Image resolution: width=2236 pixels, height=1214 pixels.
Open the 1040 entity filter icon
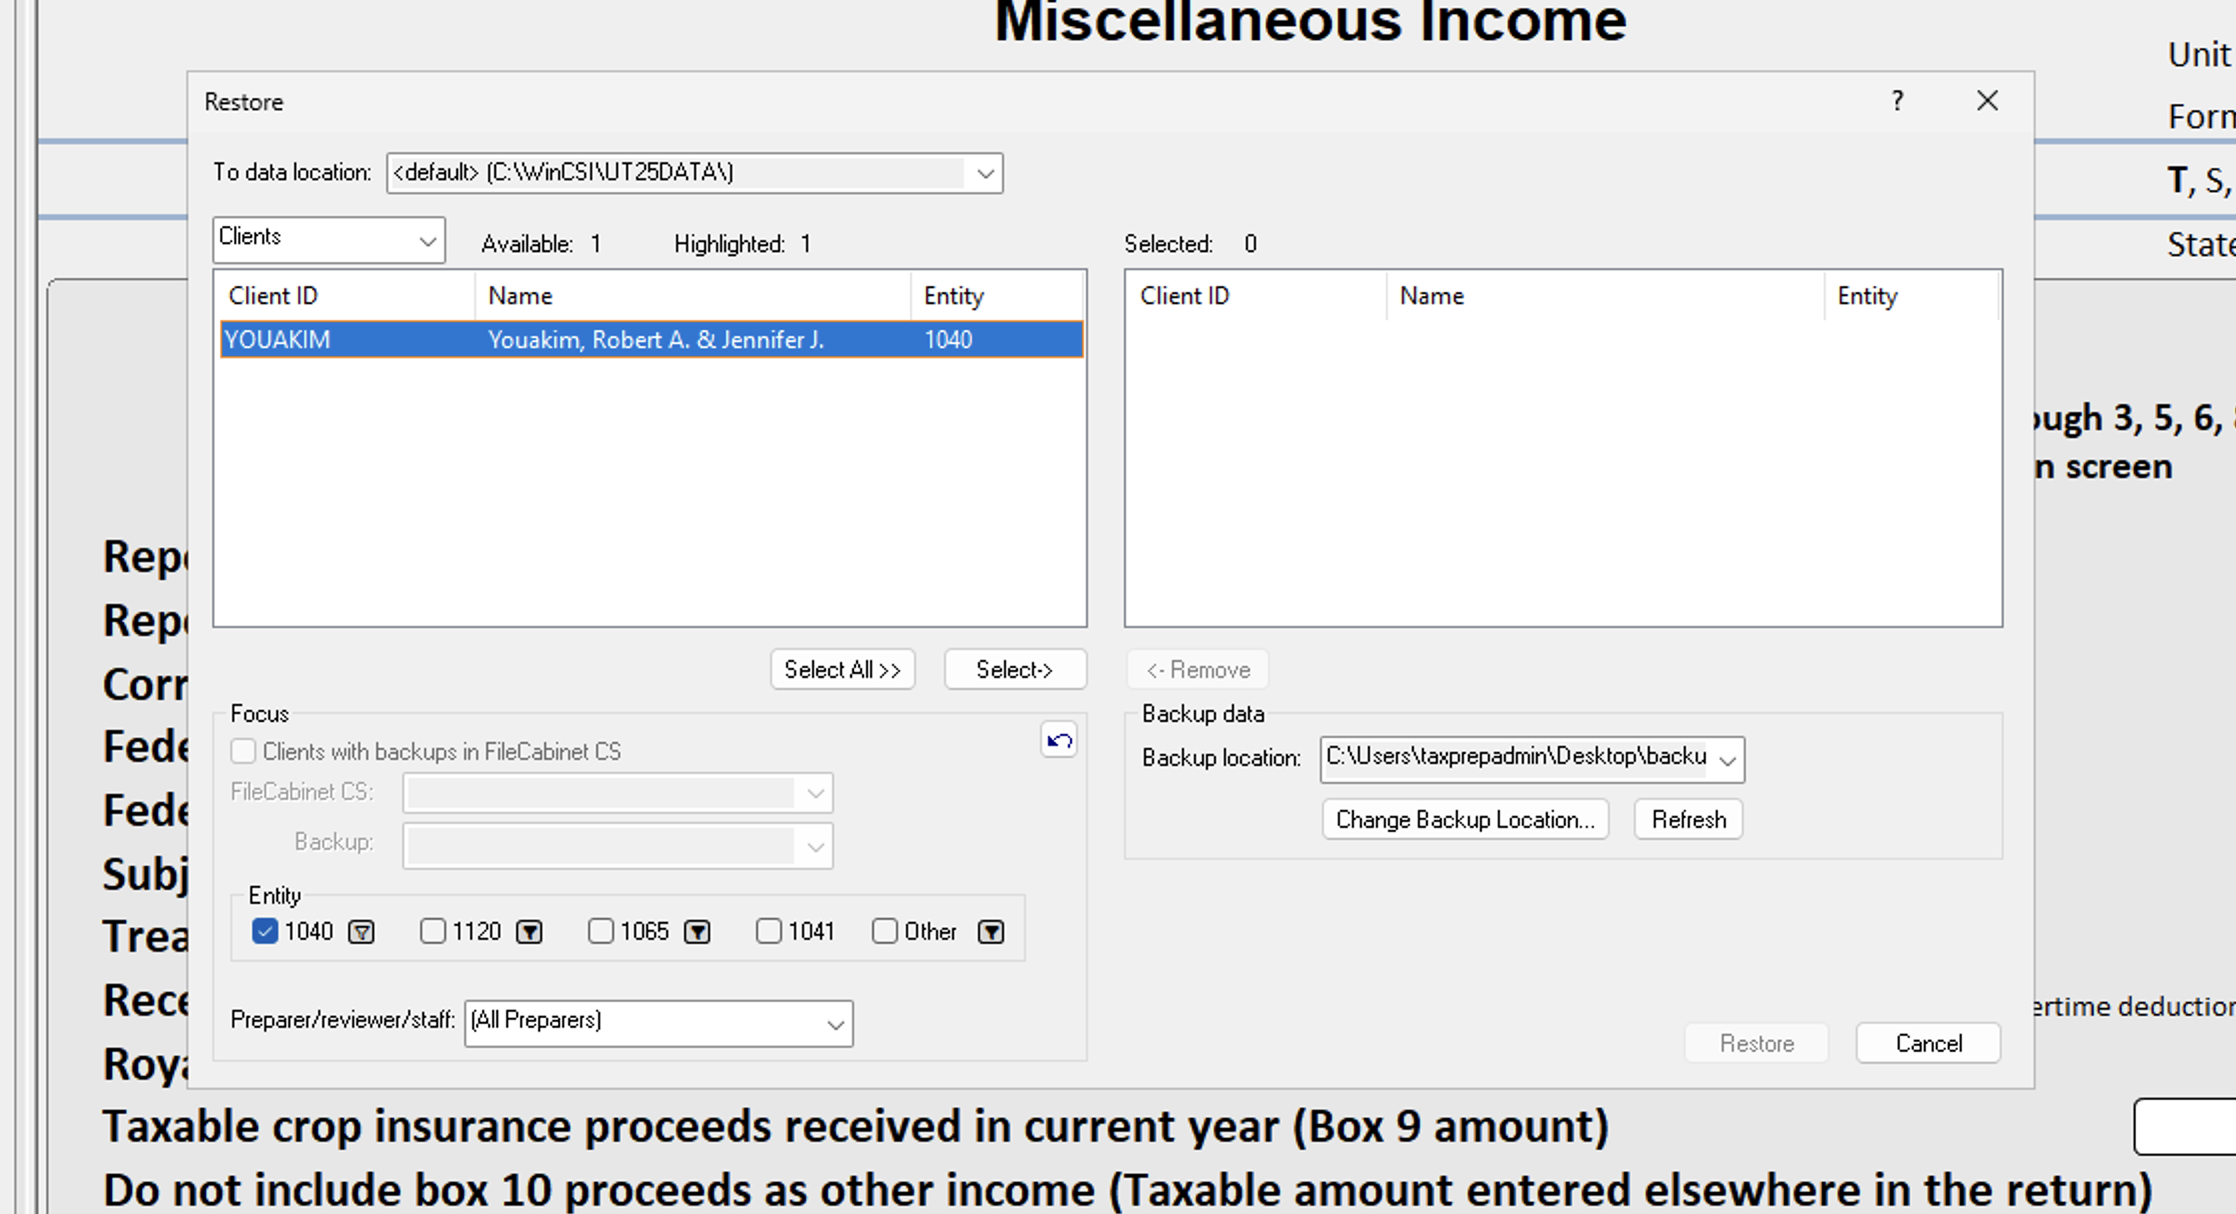(361, 932)
